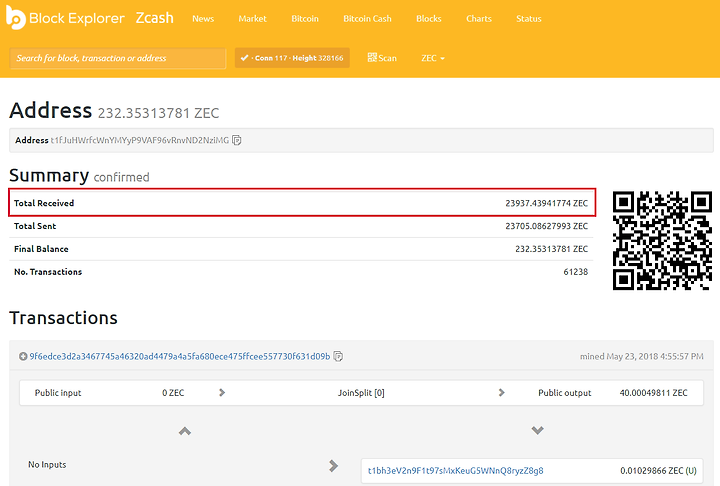This screenshot has height=486, width=720.
Task: Open the Status page
Action: tap(529, 19)
